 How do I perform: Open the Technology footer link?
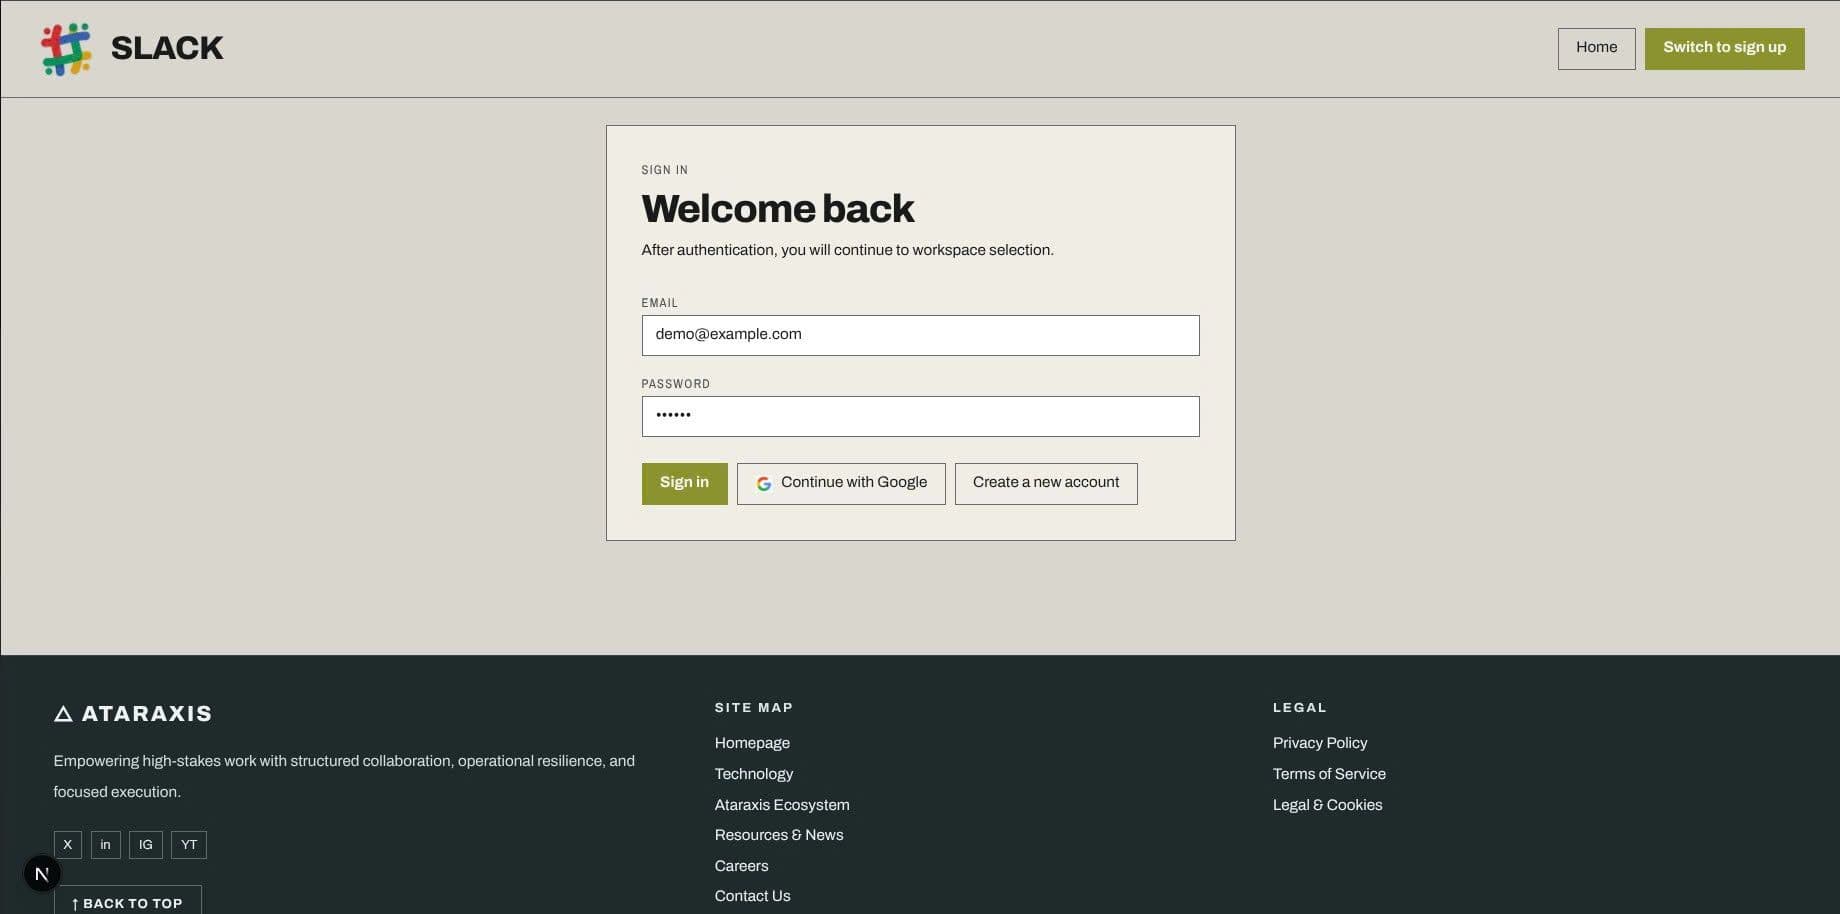[x=754, y=774]
